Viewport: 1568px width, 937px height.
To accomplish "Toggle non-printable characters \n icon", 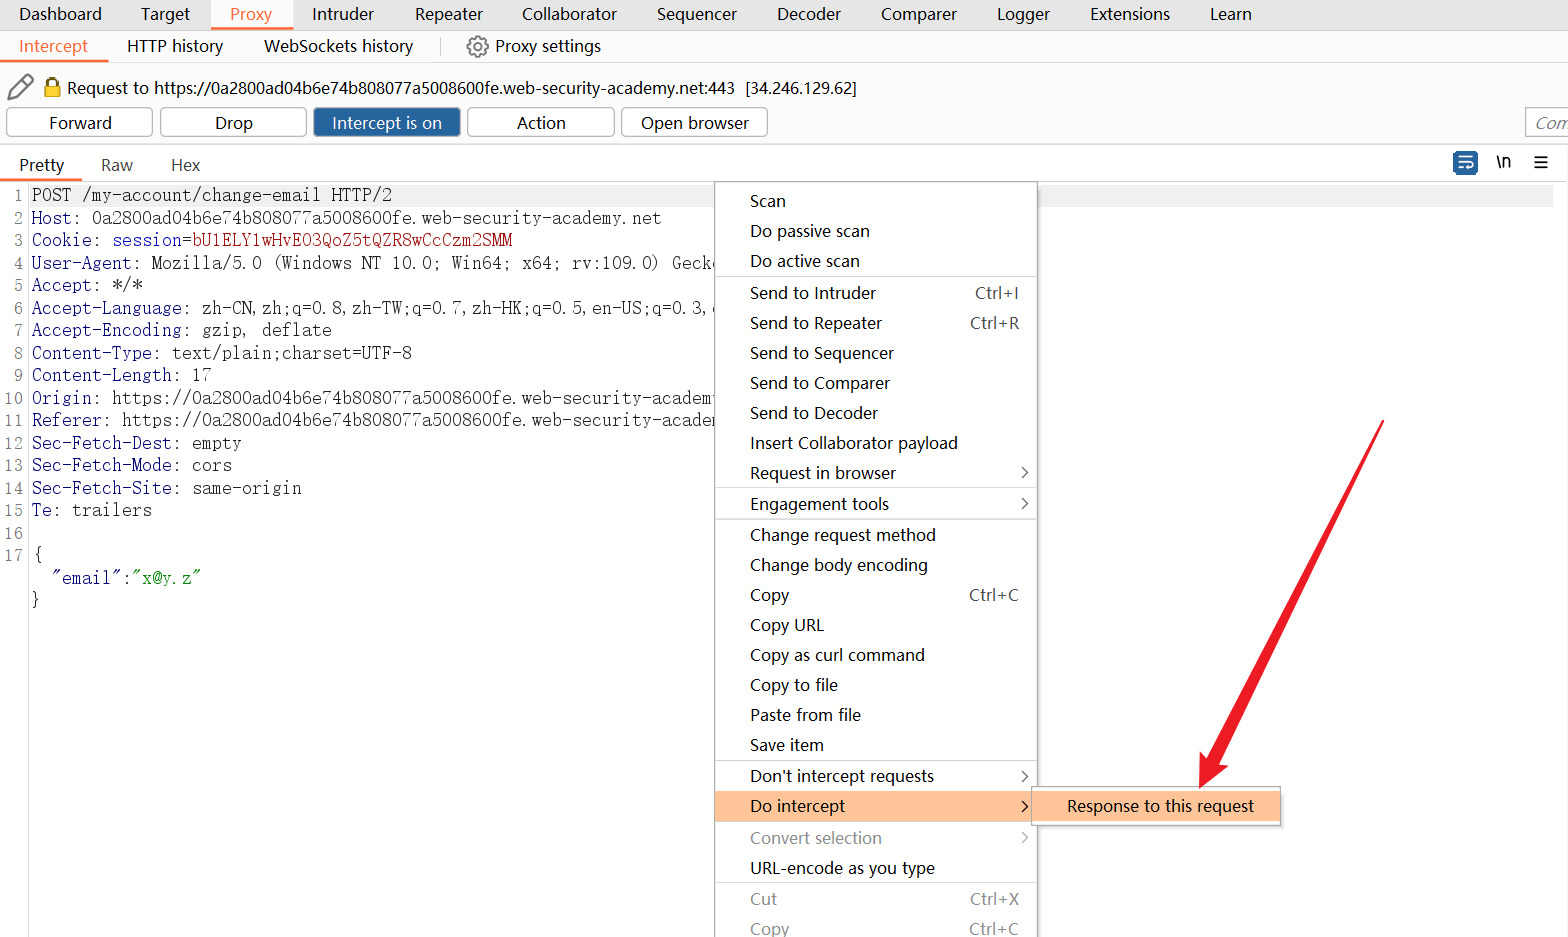I will 1503,163.
